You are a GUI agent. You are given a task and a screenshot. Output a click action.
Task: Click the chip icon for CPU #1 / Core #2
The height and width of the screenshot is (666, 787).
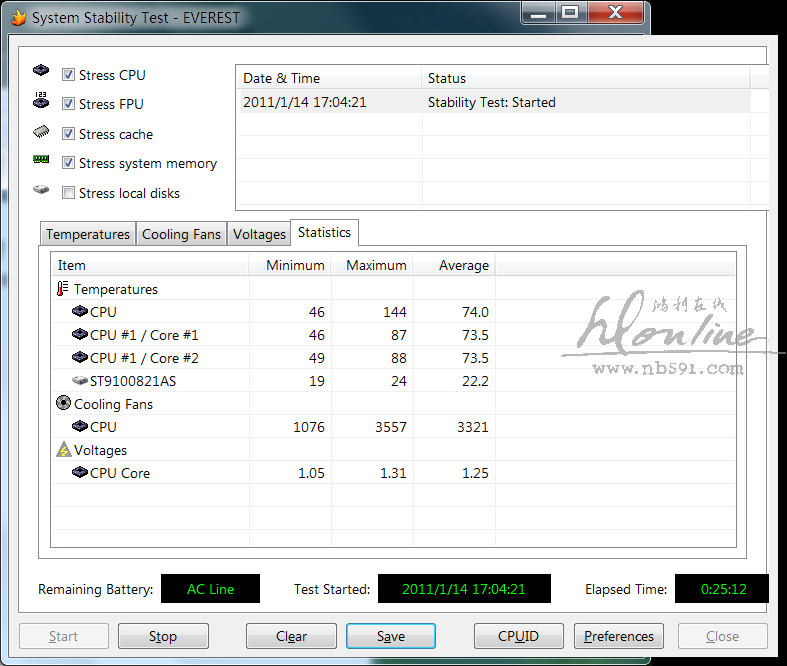[80, 358]
